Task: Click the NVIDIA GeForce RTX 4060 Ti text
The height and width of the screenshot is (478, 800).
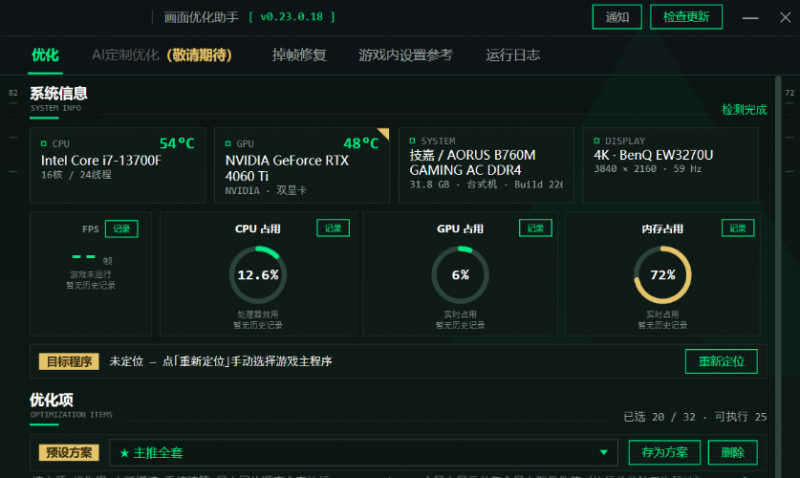Action: coord(287,168)
